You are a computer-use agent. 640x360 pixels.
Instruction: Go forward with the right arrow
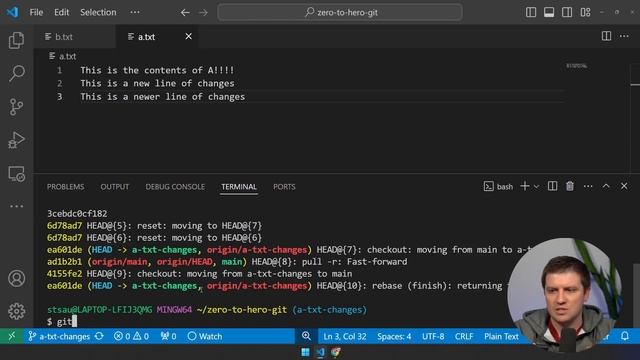click(x=203, y=13)
